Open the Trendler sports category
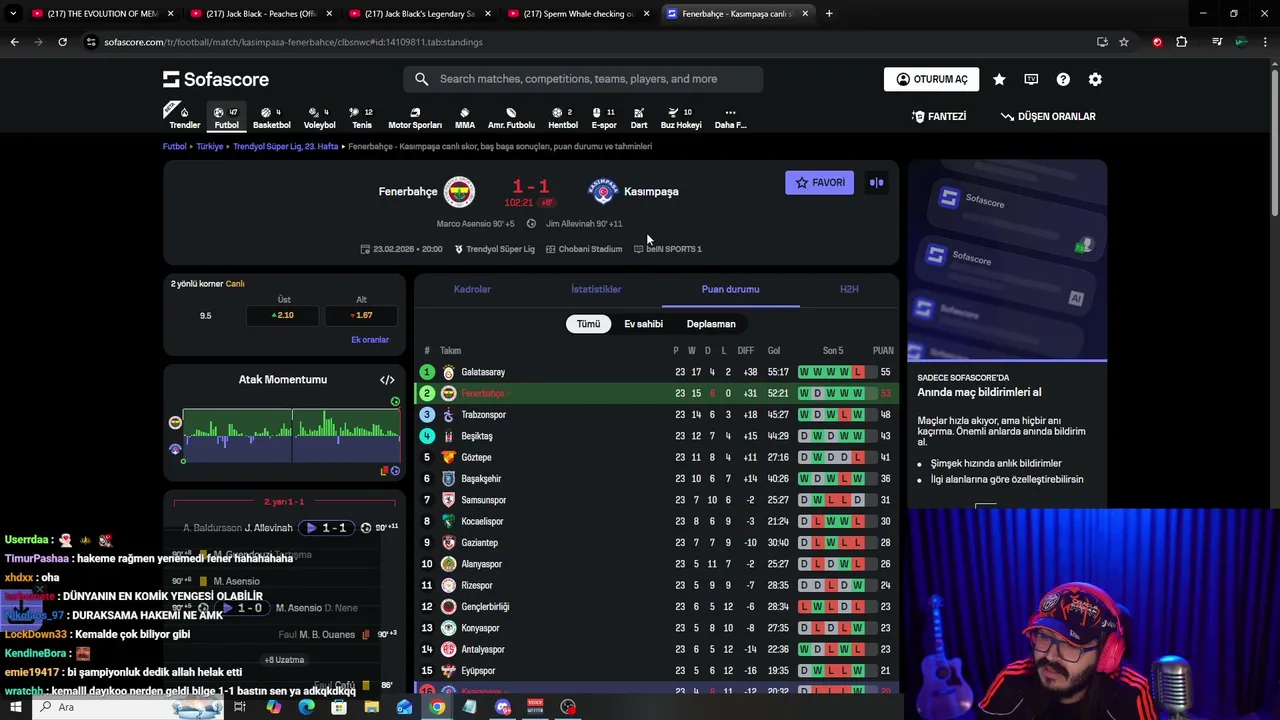 [184, 117]
